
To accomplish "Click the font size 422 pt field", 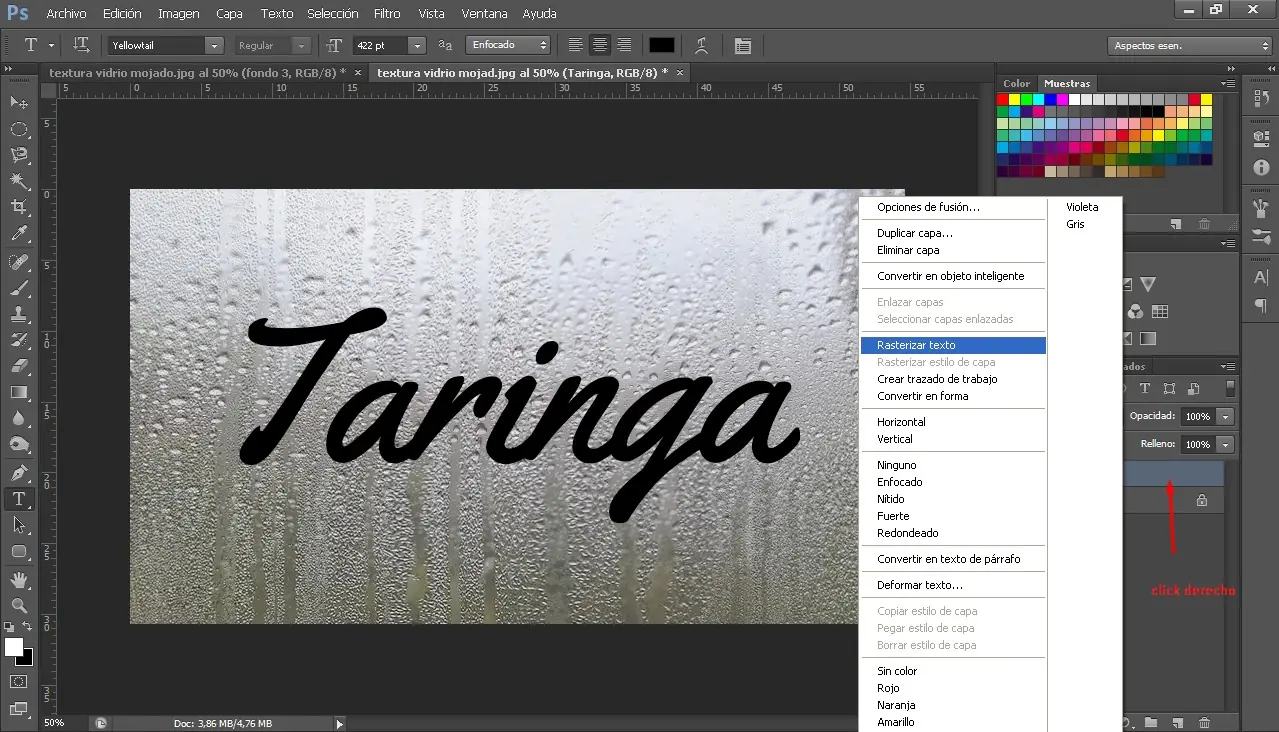I will (380, 45).
